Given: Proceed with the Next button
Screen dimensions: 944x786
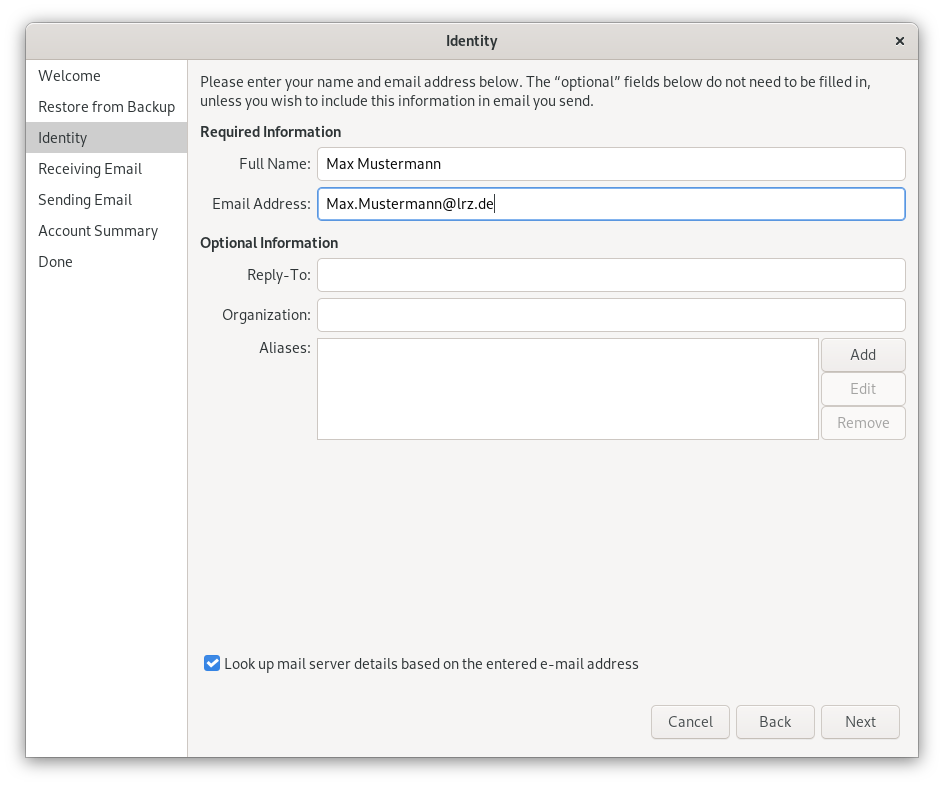Looking at the screenshot, I should [860, 722].
